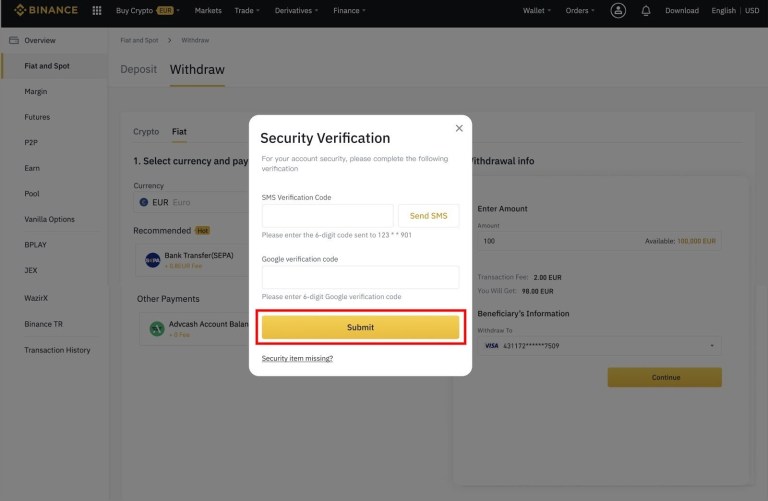Click Fiat and Spot breadcrumb link
This screenshot has height=501, width=768.
click(139, 40)
